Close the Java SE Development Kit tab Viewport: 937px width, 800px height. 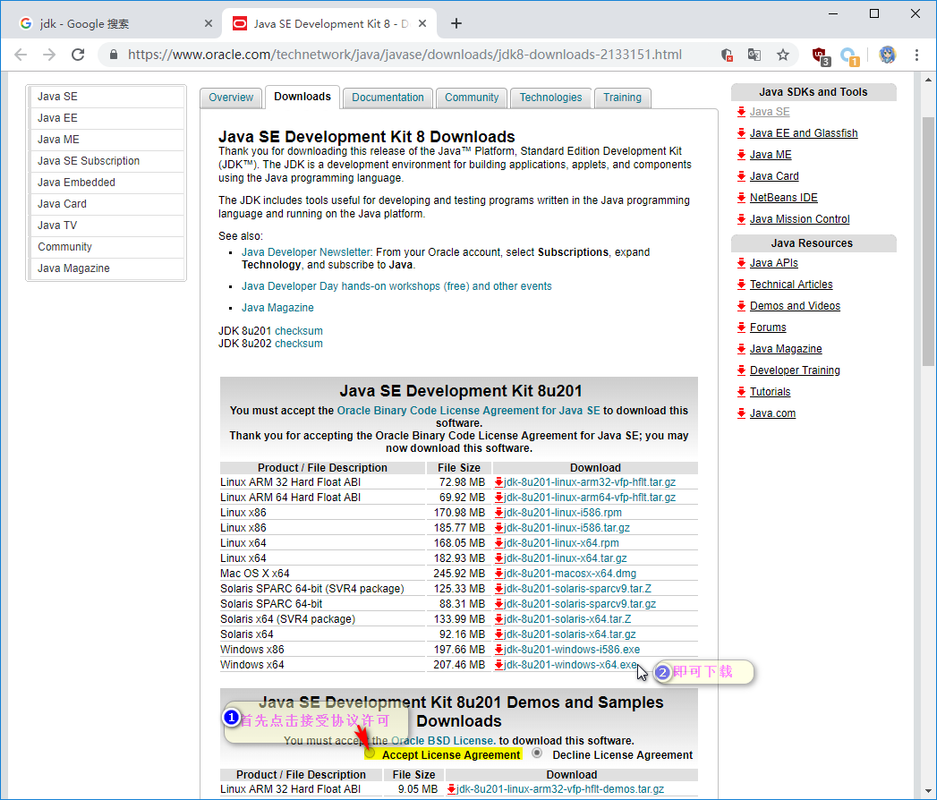point(422,23)
